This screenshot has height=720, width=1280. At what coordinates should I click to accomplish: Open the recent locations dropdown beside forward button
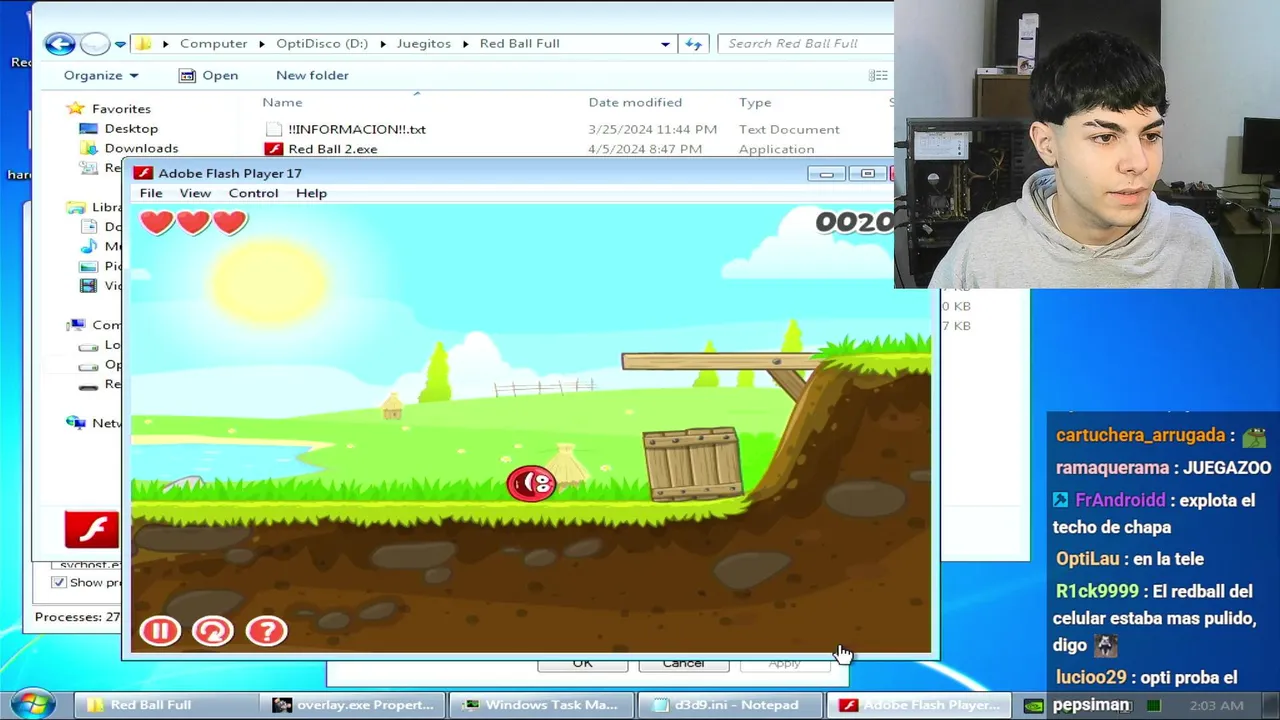[x=120, y=44]
